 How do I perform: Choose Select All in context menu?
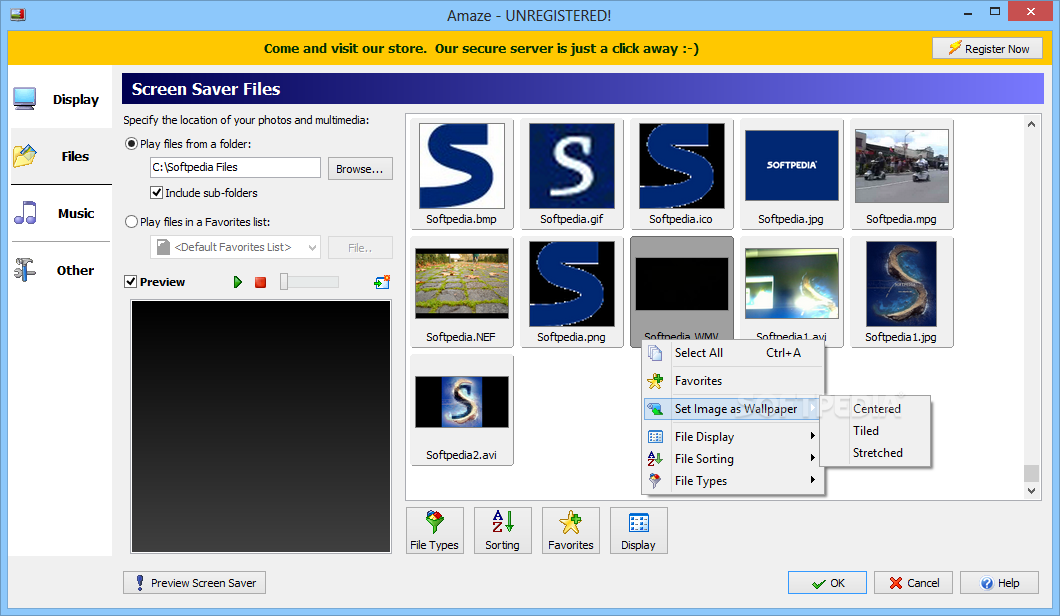click(733, 353)
